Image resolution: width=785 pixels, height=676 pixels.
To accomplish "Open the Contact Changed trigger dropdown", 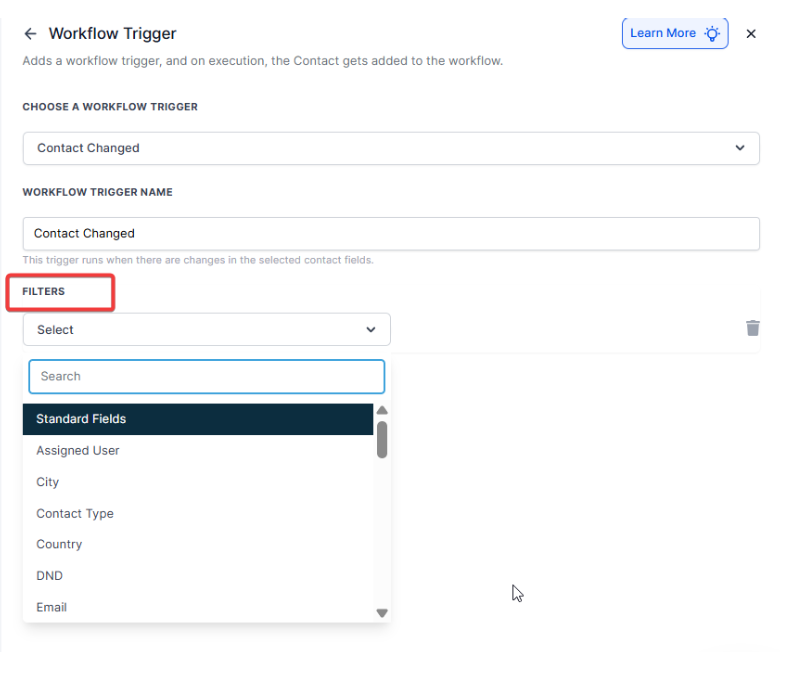I will (x=390, y=148).
